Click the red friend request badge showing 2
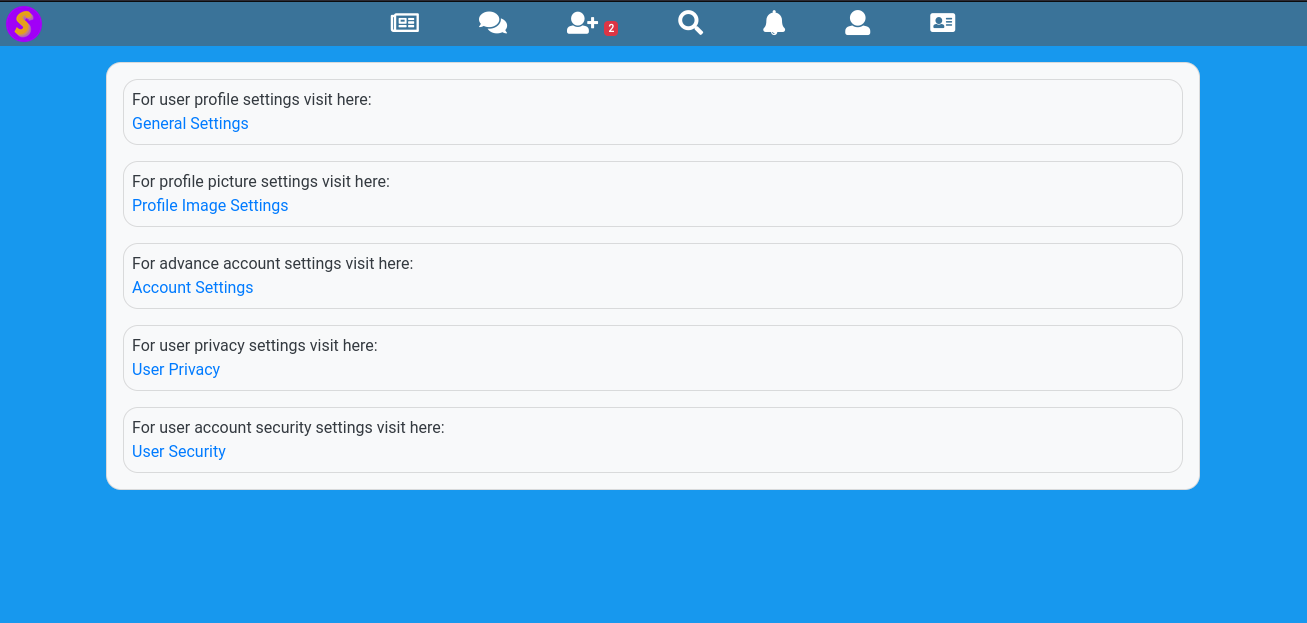 point(611,29)
